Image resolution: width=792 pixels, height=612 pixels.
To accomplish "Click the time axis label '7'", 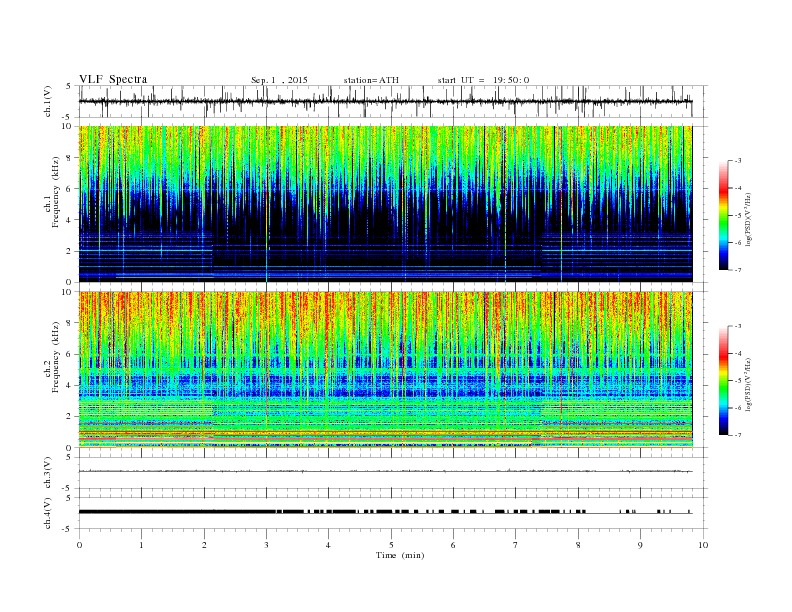I will [x=516, y=545].
